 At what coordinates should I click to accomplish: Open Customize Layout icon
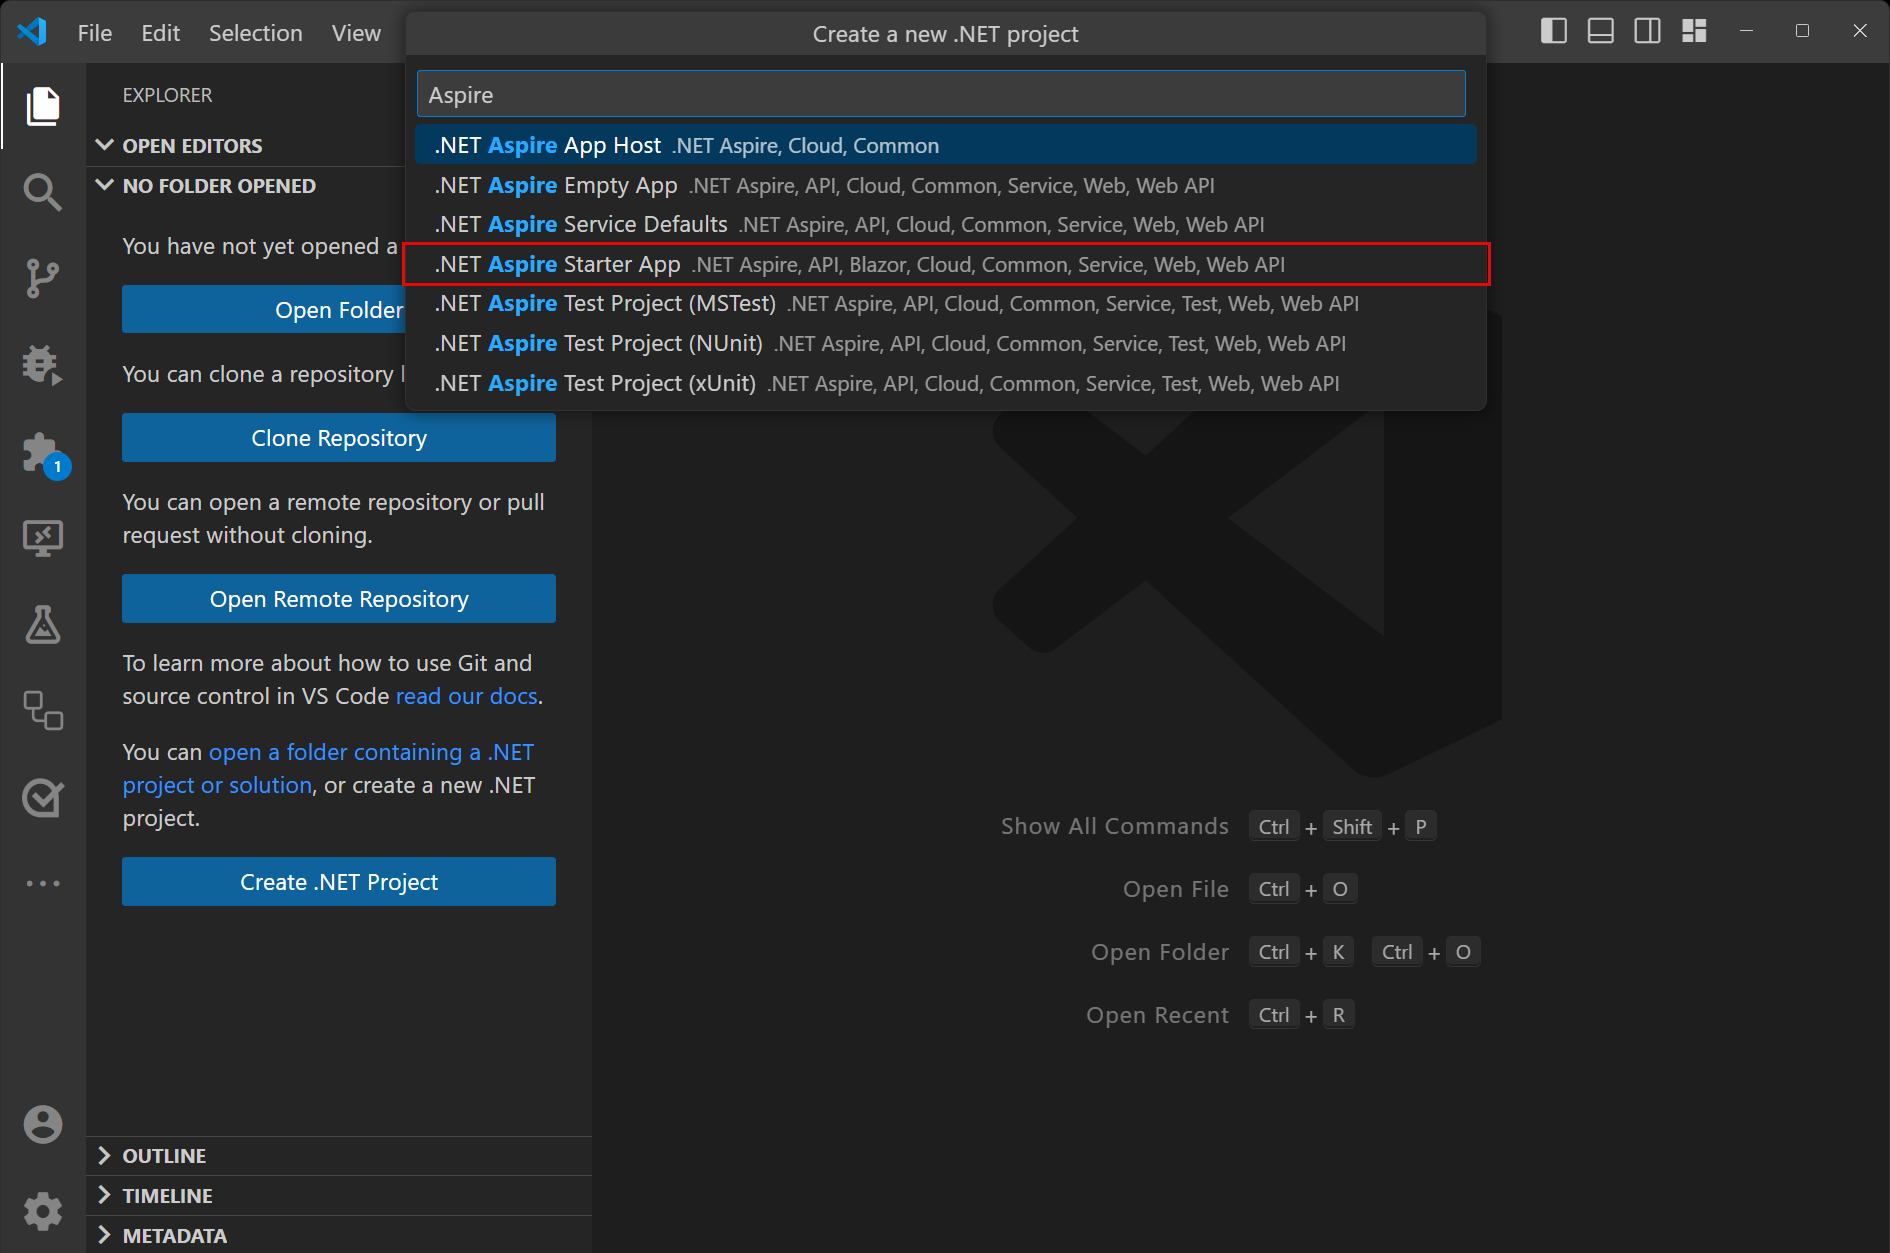coord(1694,31)
